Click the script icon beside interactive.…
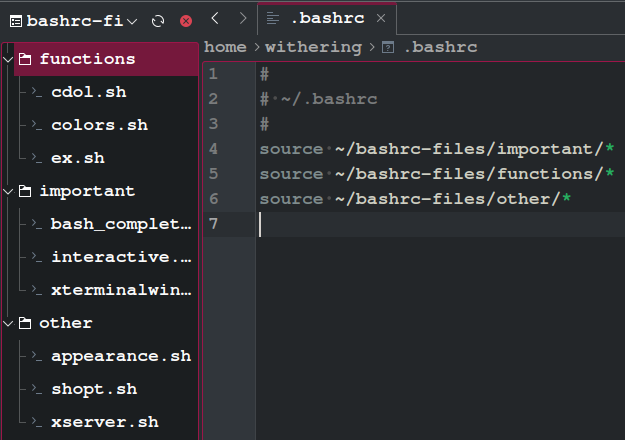 pos(37,257)
